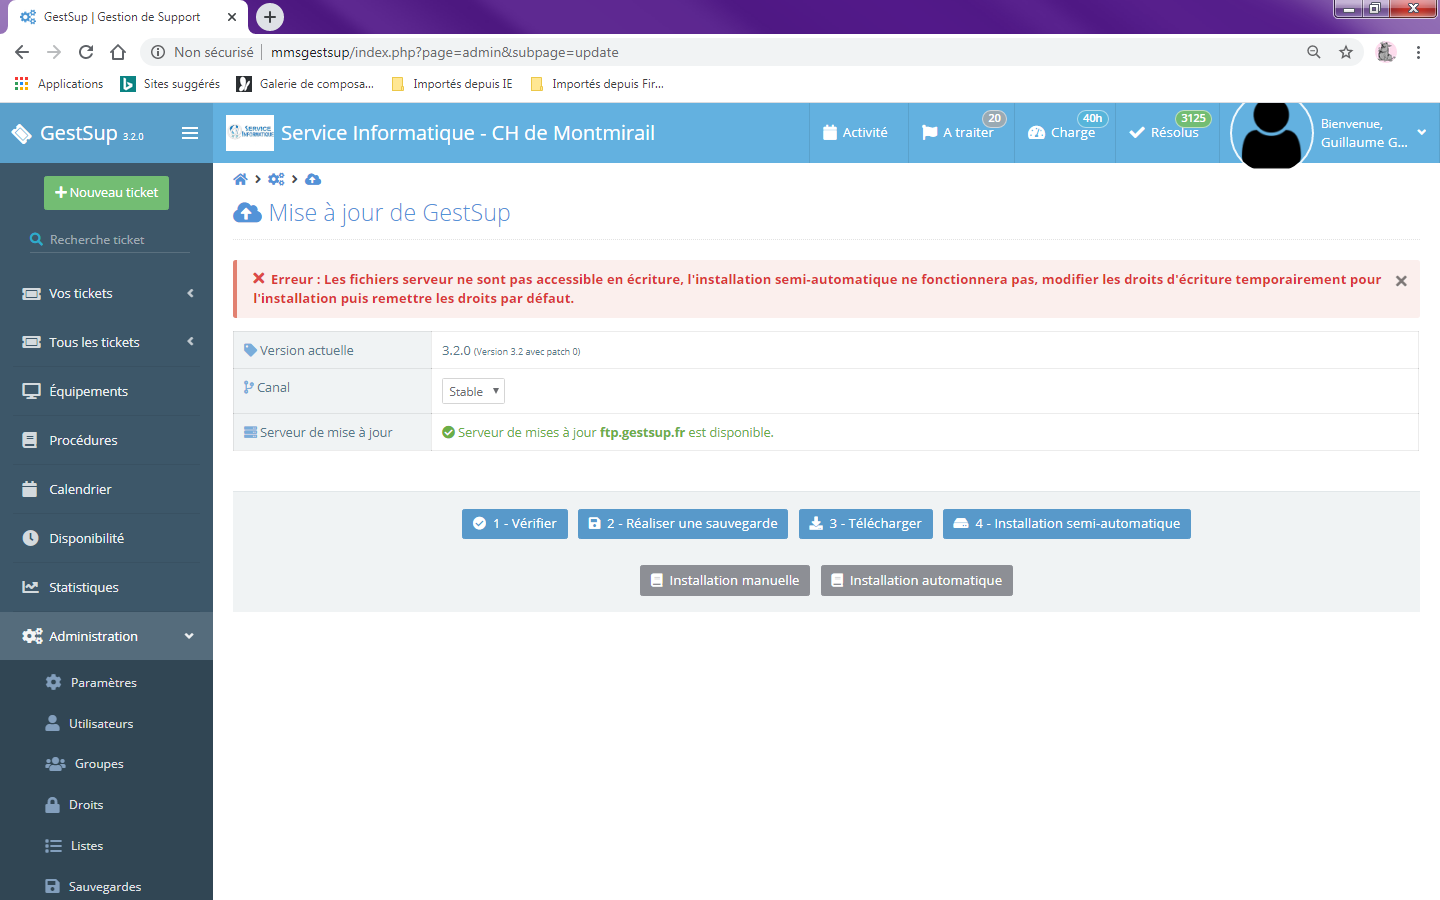Click 4 - Installation semi-automatique button
1440x900 pixels.
tap(1067, 524)
